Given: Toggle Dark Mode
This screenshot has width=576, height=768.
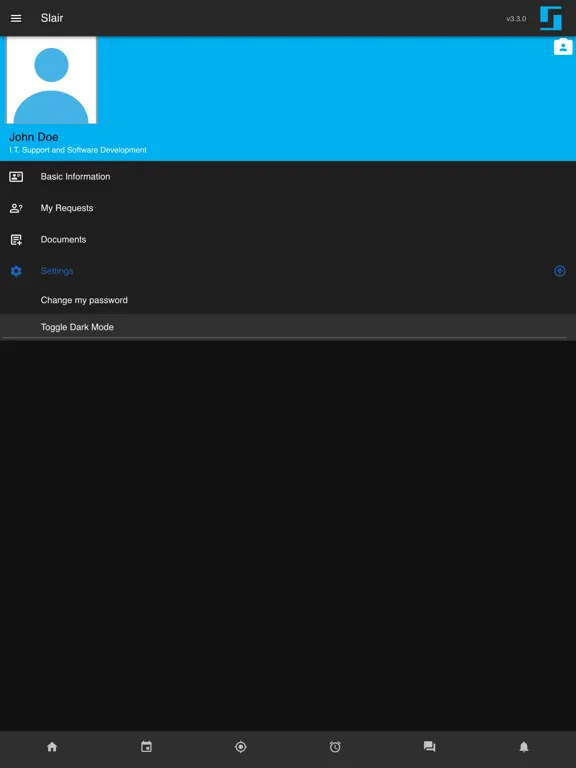Looking at the screenshot, I should [x=288, y=327].
